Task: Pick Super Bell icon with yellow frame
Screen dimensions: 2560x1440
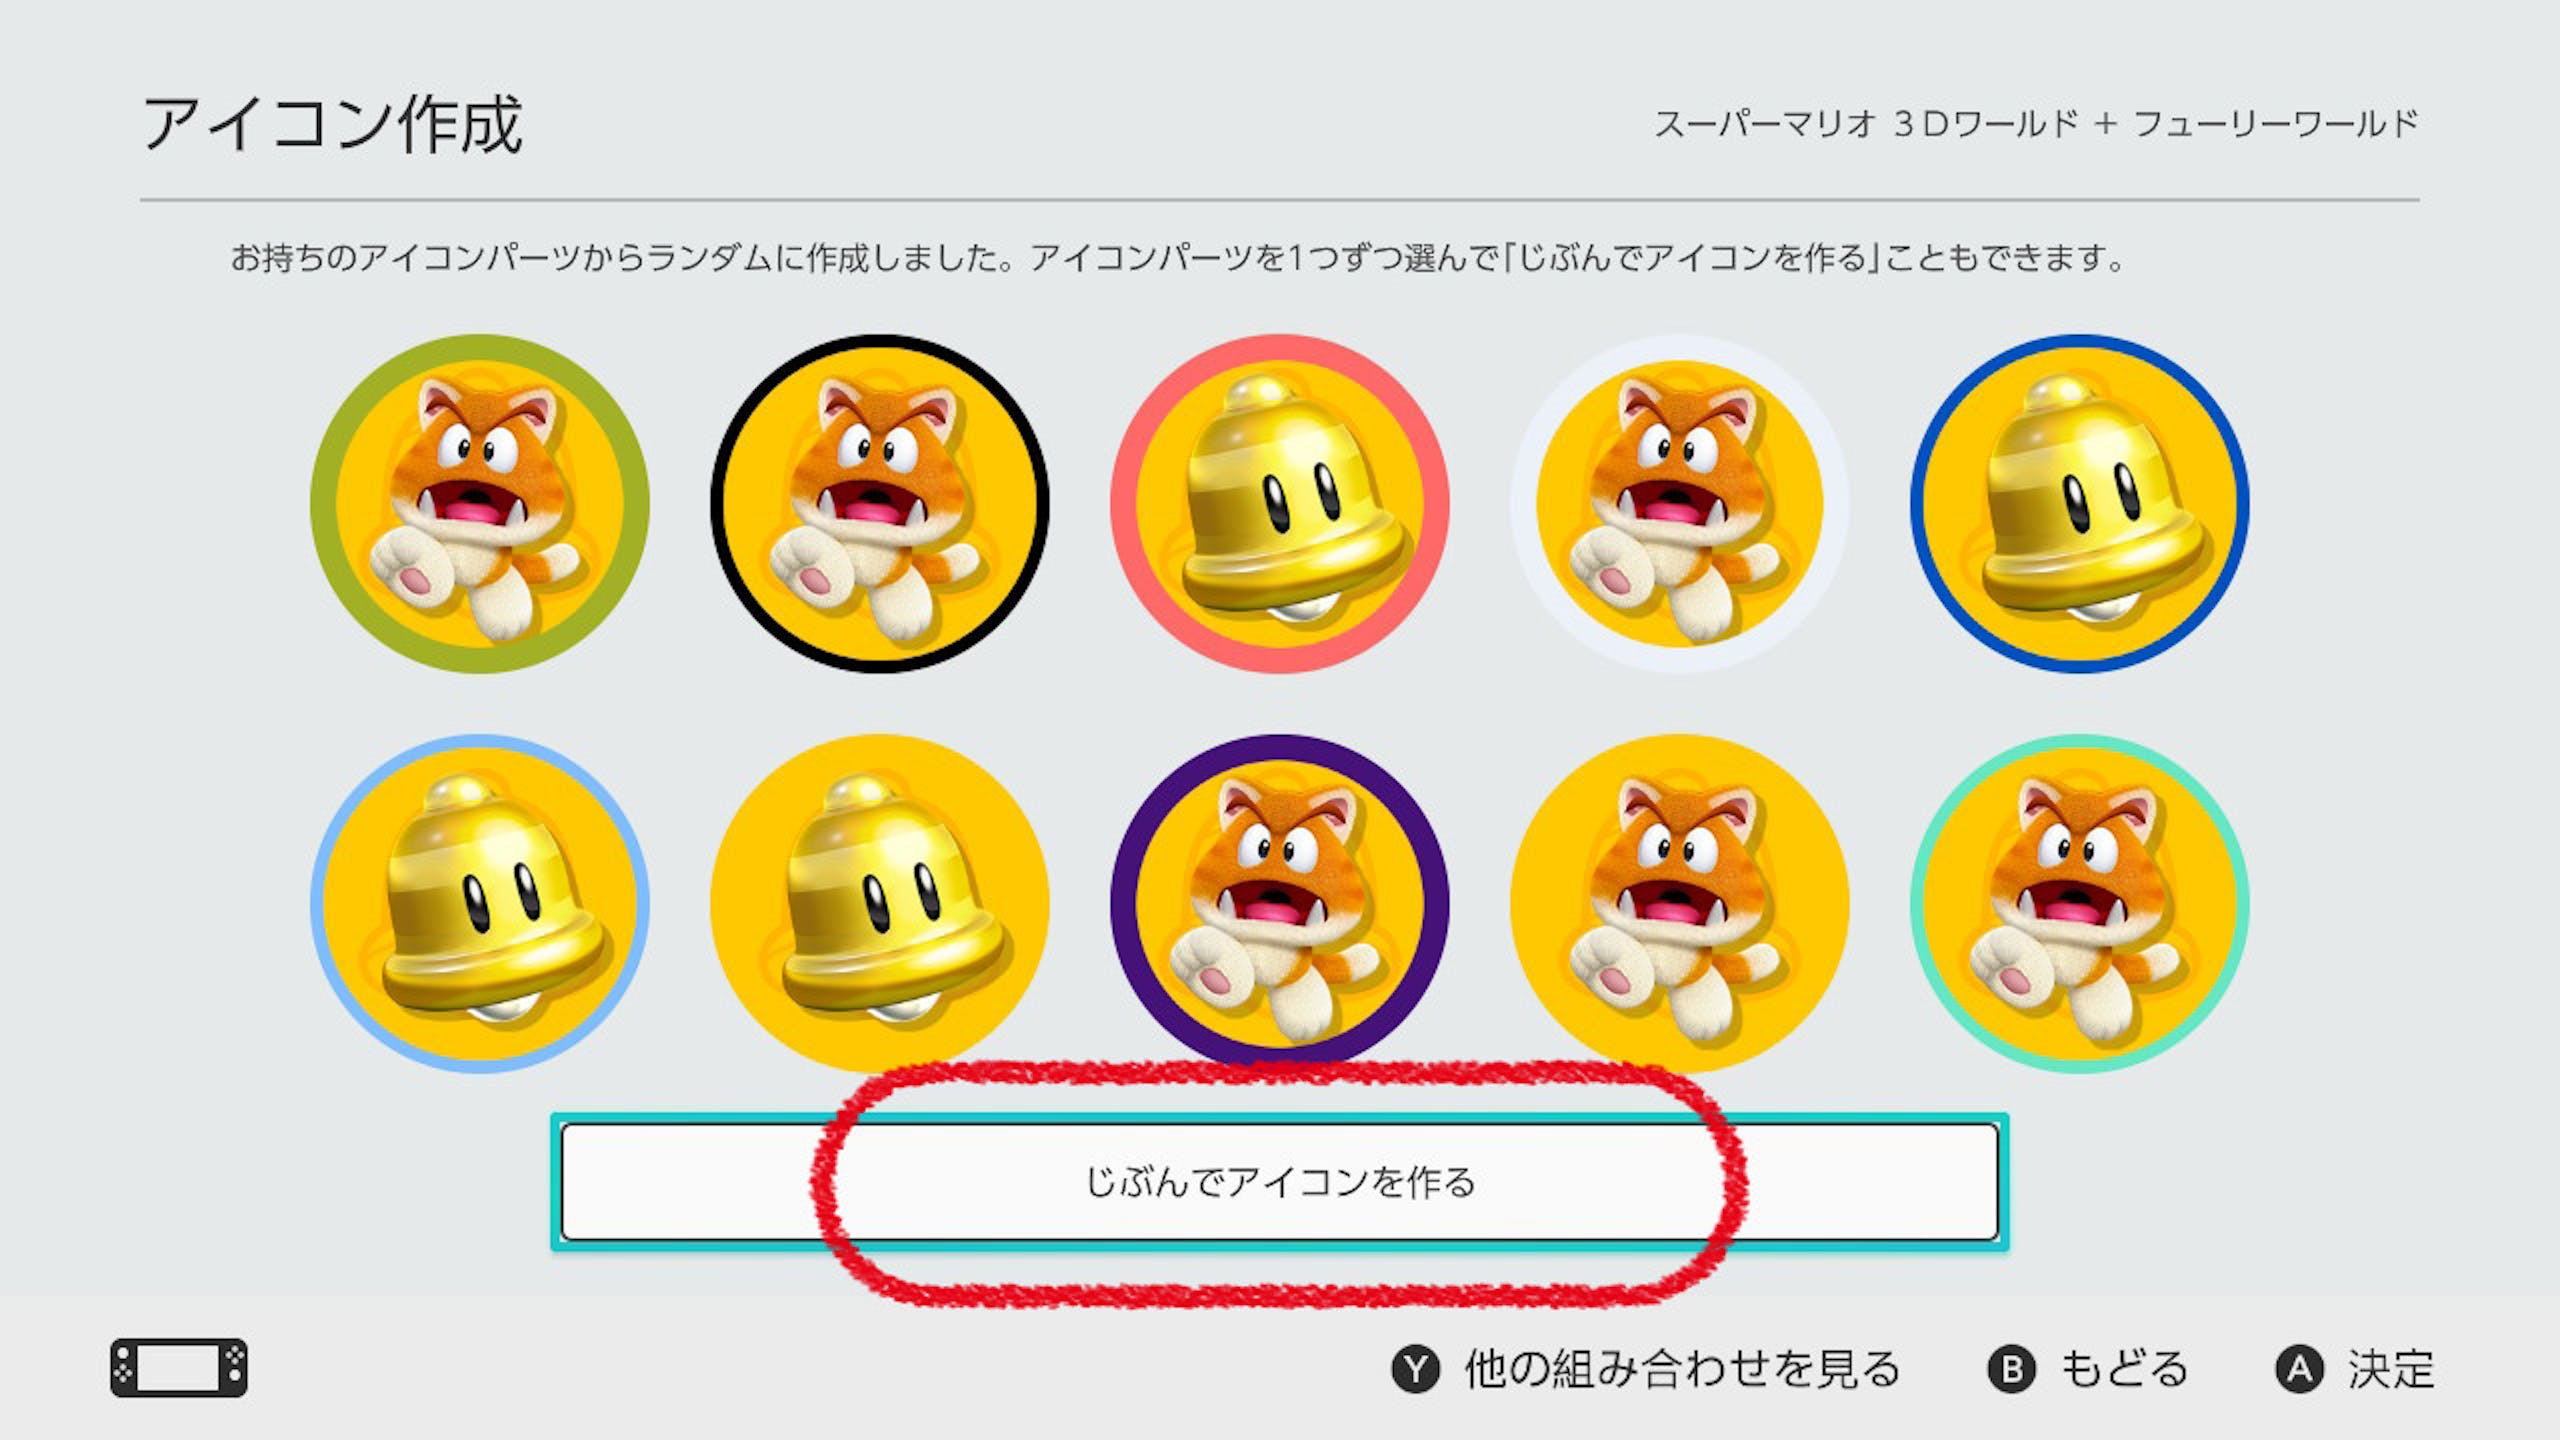Action: tap(880, 904)
